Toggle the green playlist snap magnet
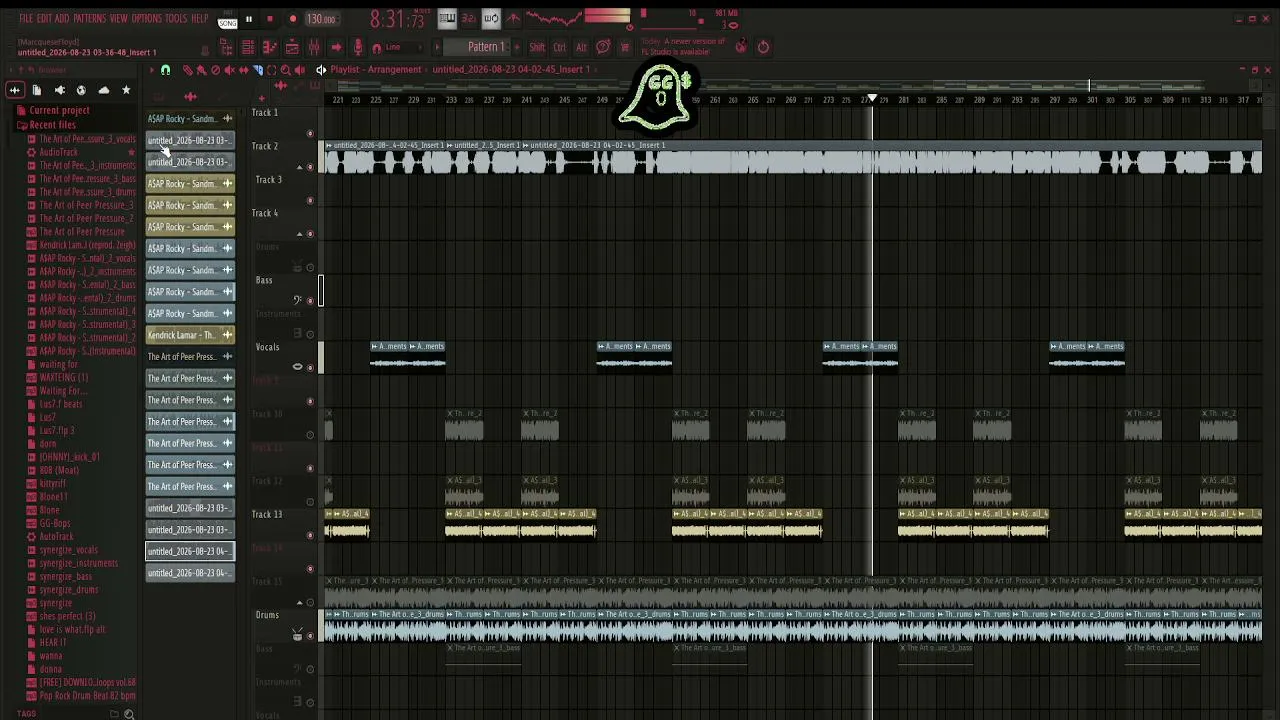1280x720 pixels. (x=165, y=69)
